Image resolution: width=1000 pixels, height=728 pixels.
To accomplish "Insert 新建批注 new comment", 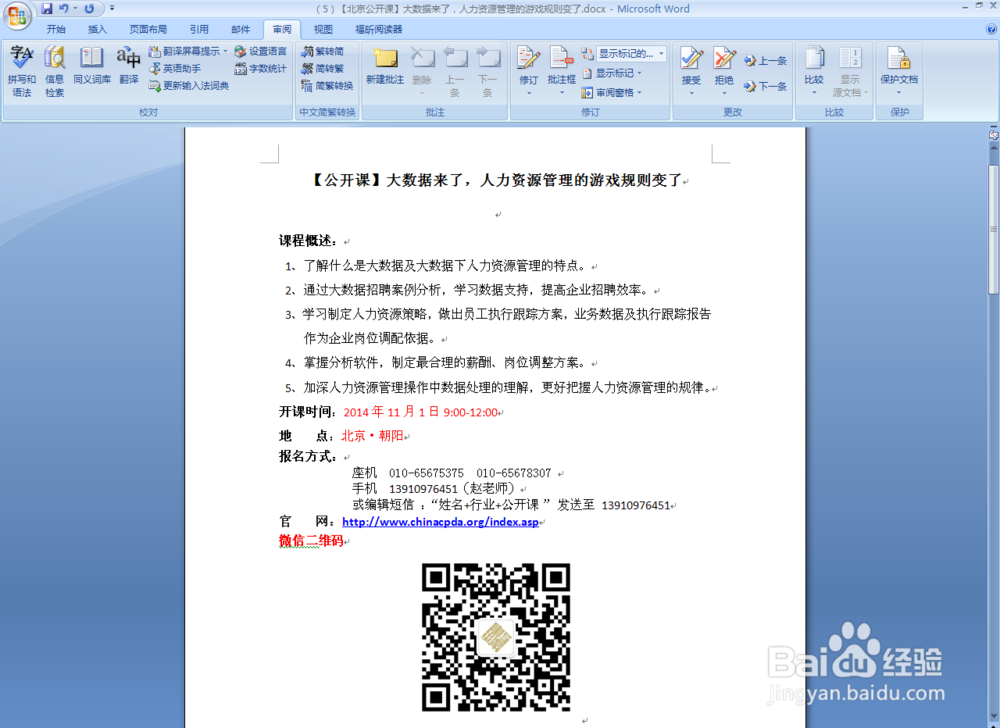I will [385, 66].
